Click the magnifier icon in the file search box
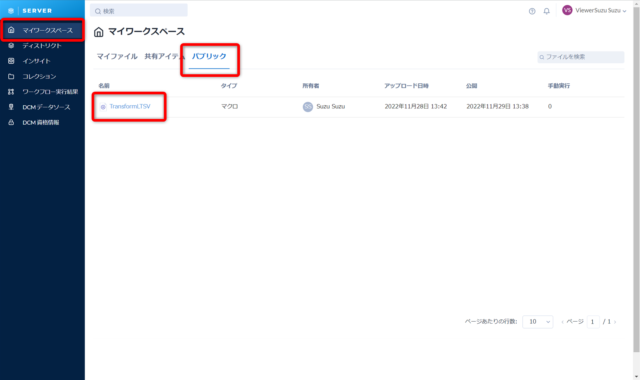Image resolution: width=640 pixels, height=380 pixels. (542, 57)
